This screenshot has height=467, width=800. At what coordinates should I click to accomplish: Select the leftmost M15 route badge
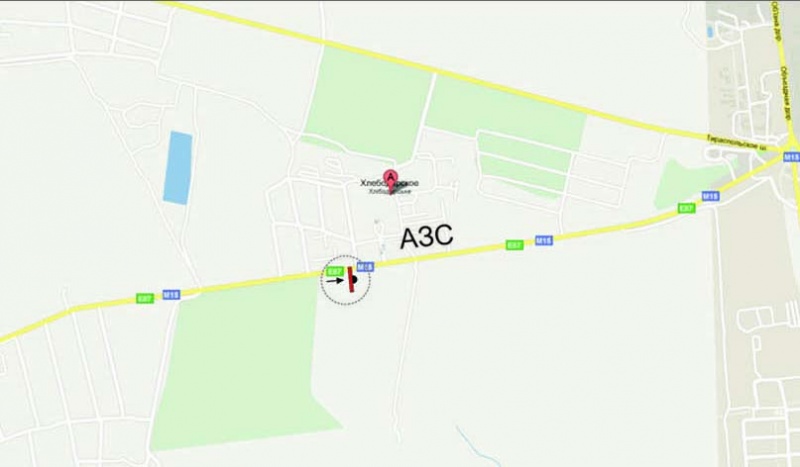(x=172, y=294)
